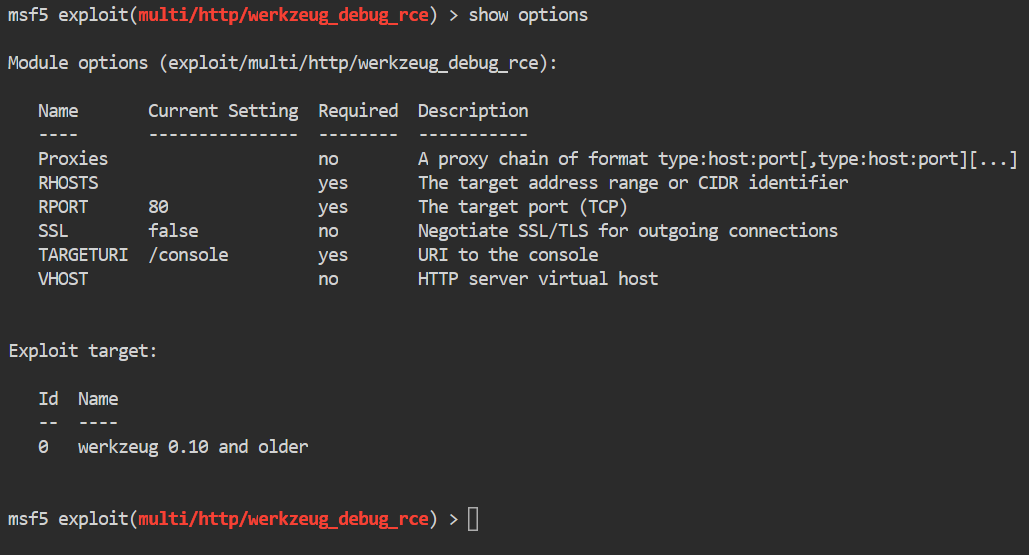Click the "Module options" heading line
Screen dimensions: 1029x555
coord(282,63)
